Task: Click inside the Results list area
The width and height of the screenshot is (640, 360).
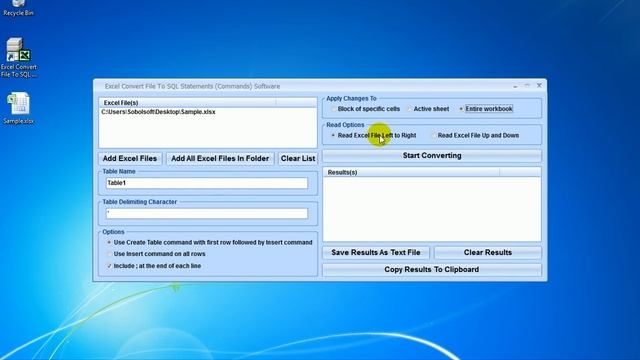Action: coord(432,209)
